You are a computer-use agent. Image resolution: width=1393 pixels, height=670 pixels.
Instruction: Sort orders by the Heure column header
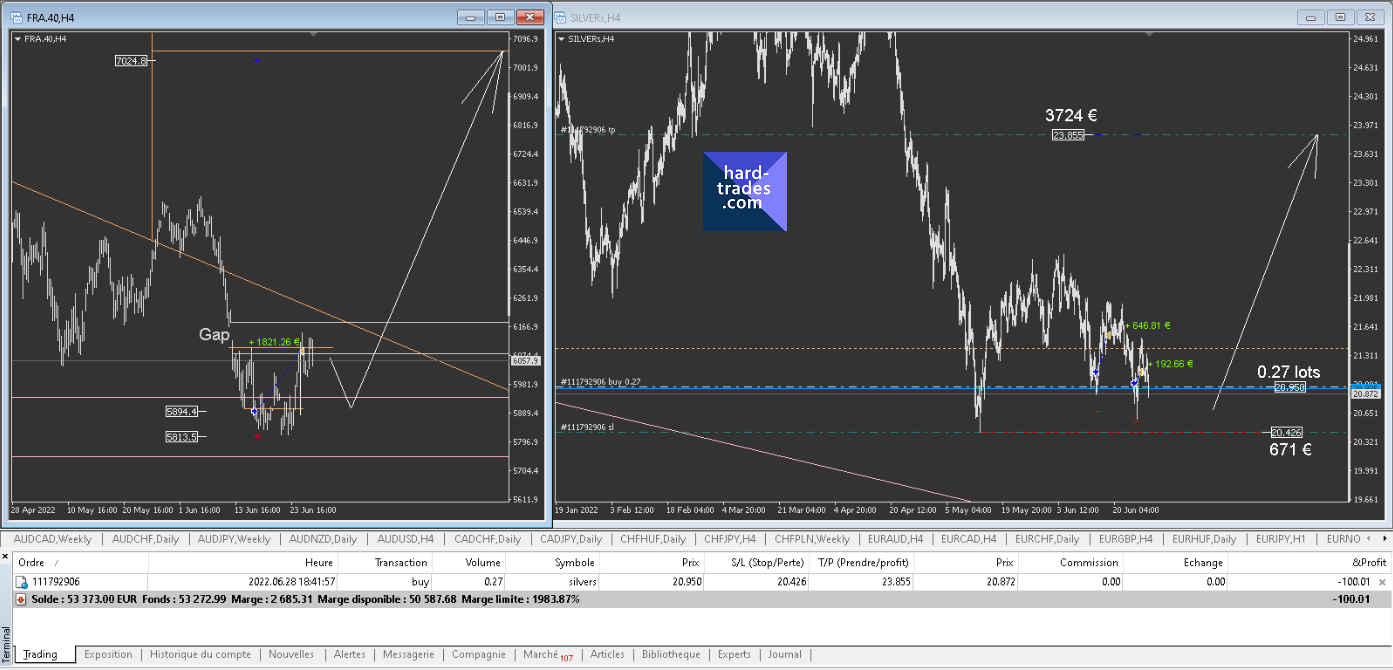pyautogui.click(x=244, y=562)
